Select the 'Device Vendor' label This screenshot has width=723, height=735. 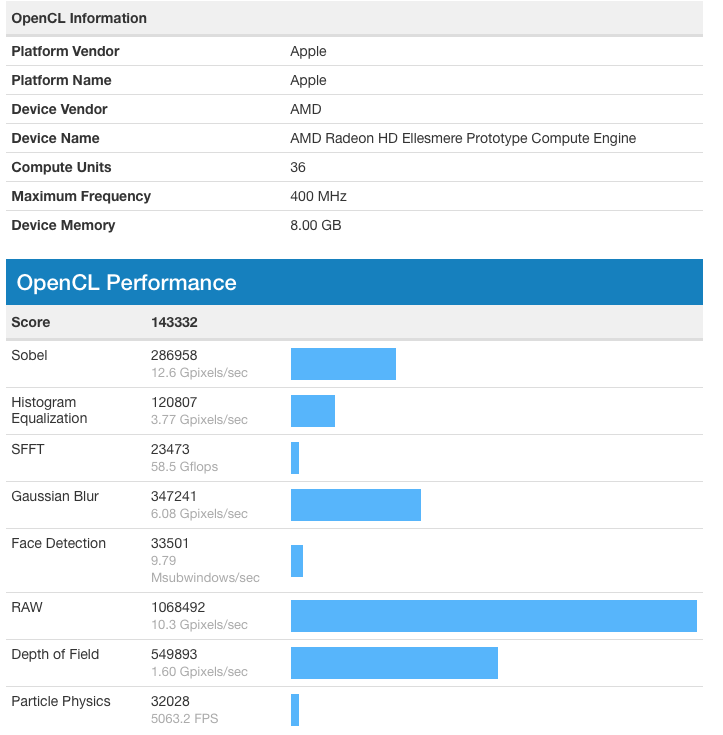point(60,109)
